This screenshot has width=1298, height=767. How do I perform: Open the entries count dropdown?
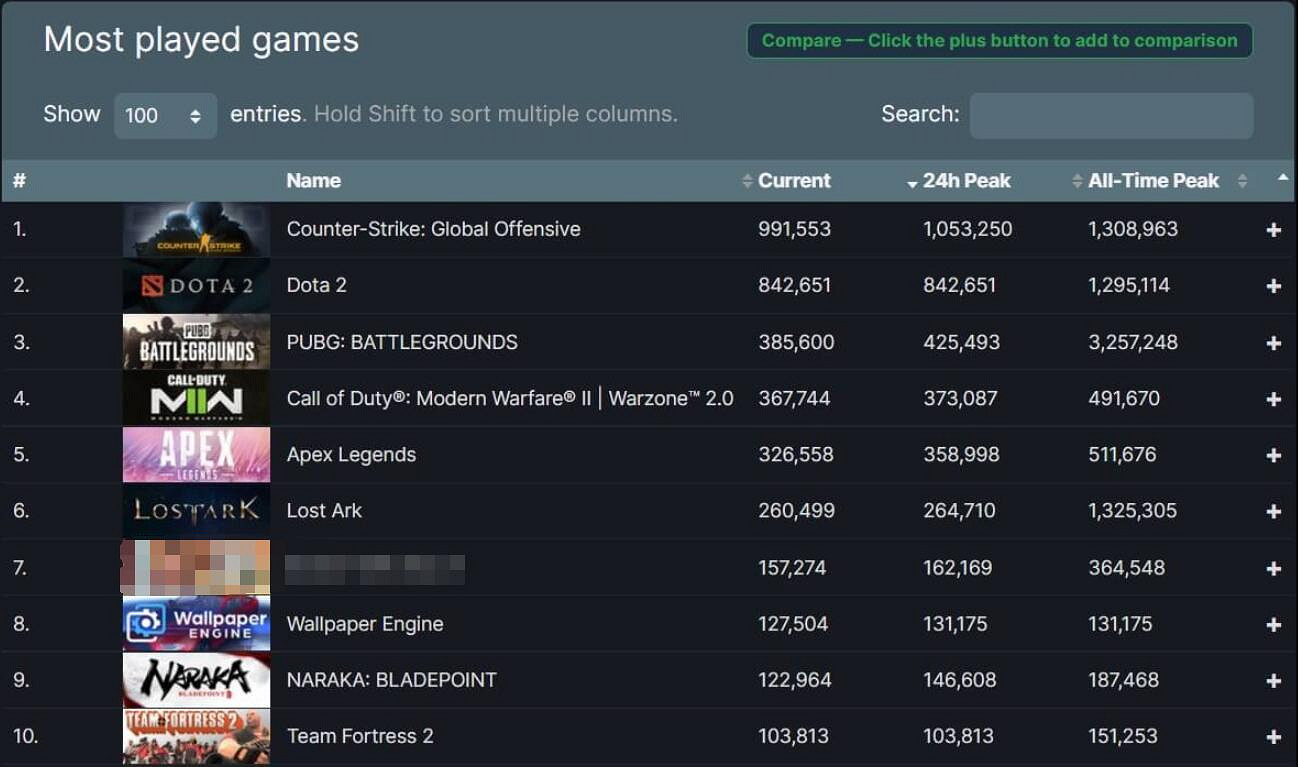click(165, 115)
